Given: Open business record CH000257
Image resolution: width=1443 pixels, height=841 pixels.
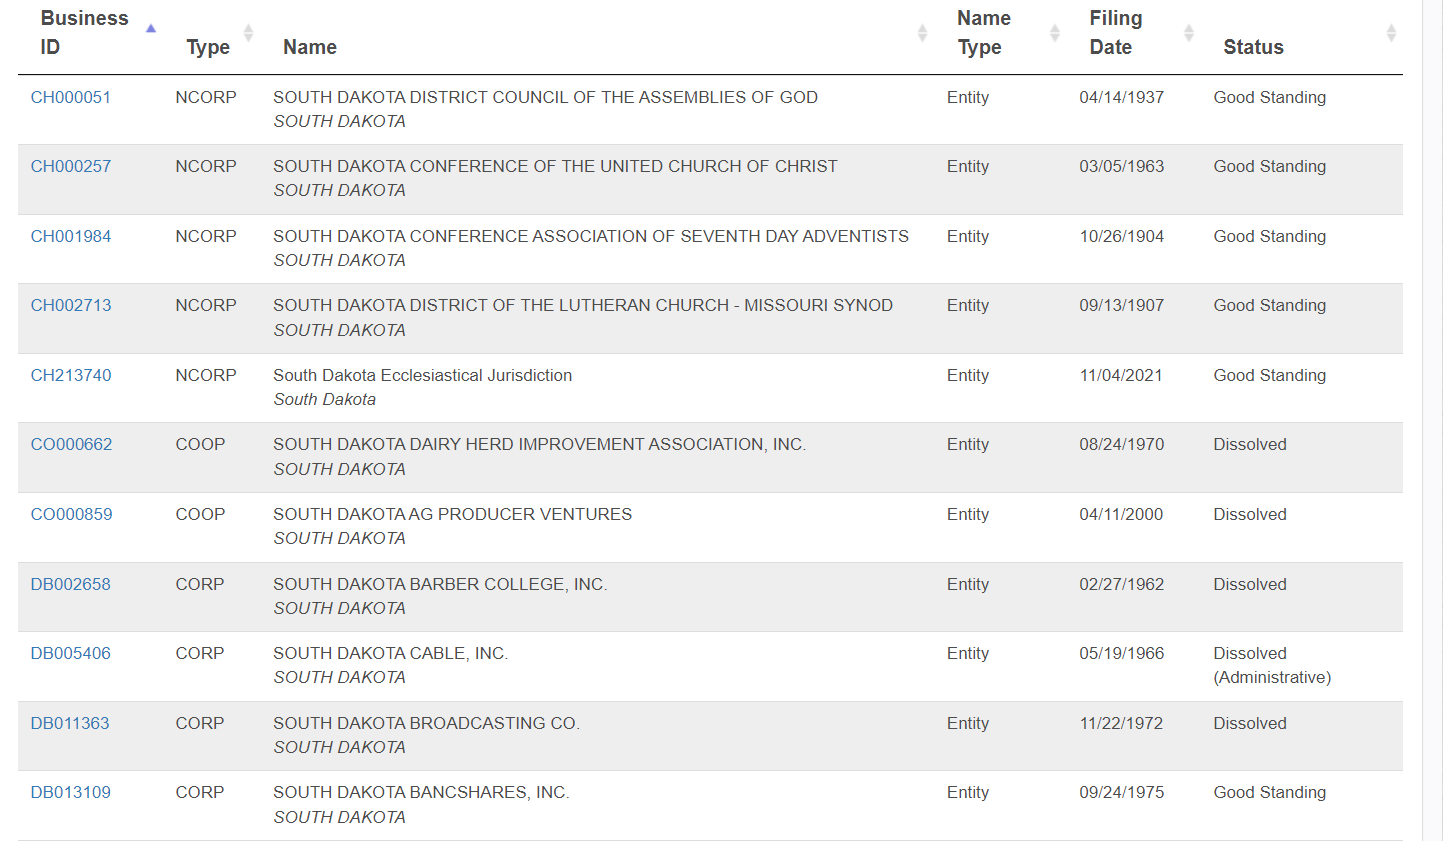Looking at the screenshot, I should (71, 166).
